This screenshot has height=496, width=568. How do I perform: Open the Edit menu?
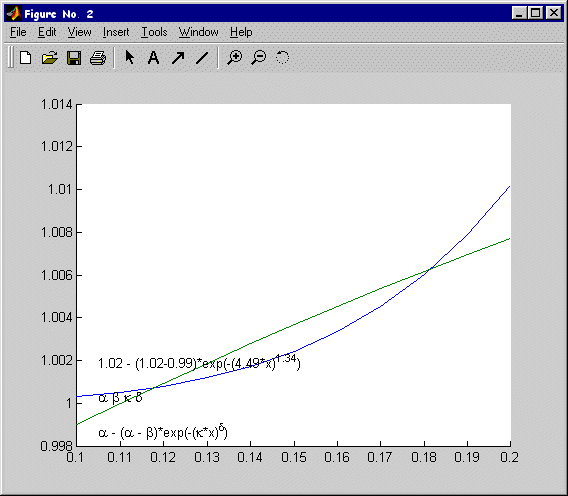(x=47, y=32)
